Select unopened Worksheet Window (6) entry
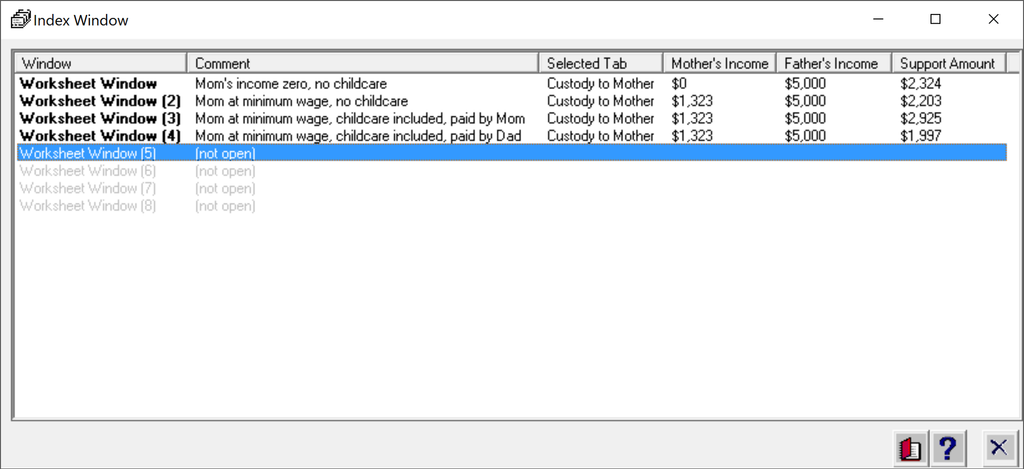The width and height of the screenshot is (1024, 469). click(x=87, y=171)
